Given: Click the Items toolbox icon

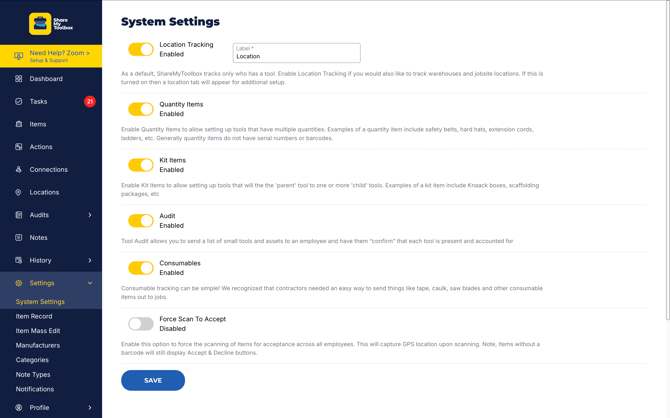Looking at the screenshot, I should click(x=18, y=124).
